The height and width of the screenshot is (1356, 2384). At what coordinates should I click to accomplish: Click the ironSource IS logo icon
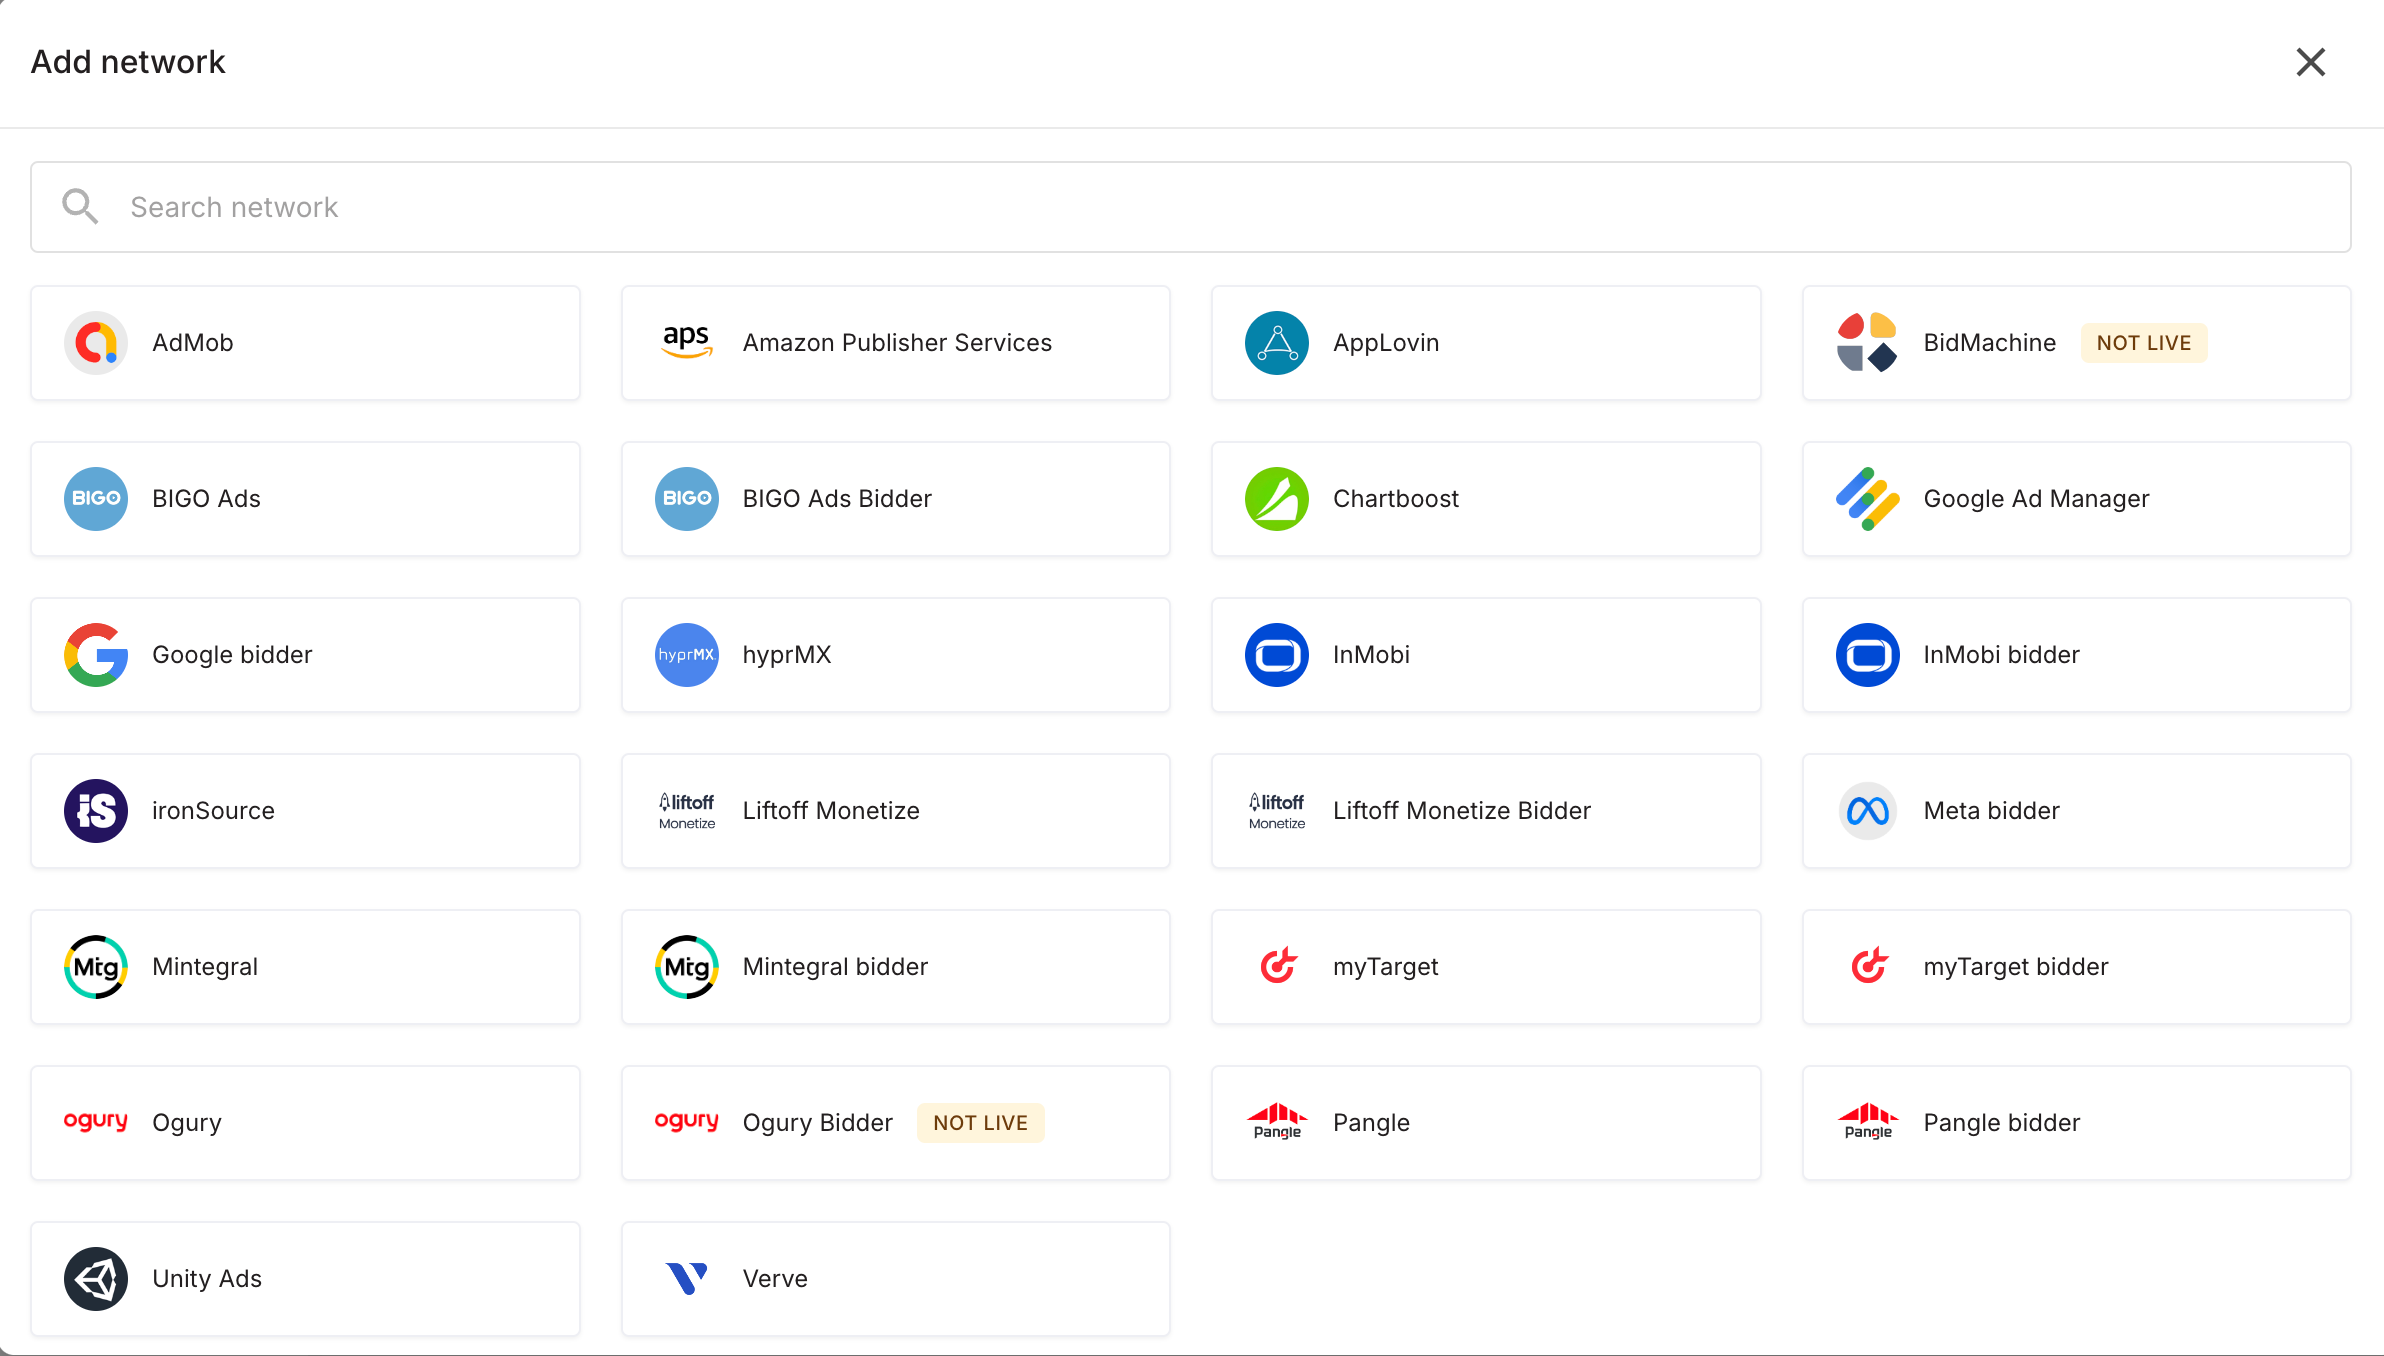[x=96, y=811]
